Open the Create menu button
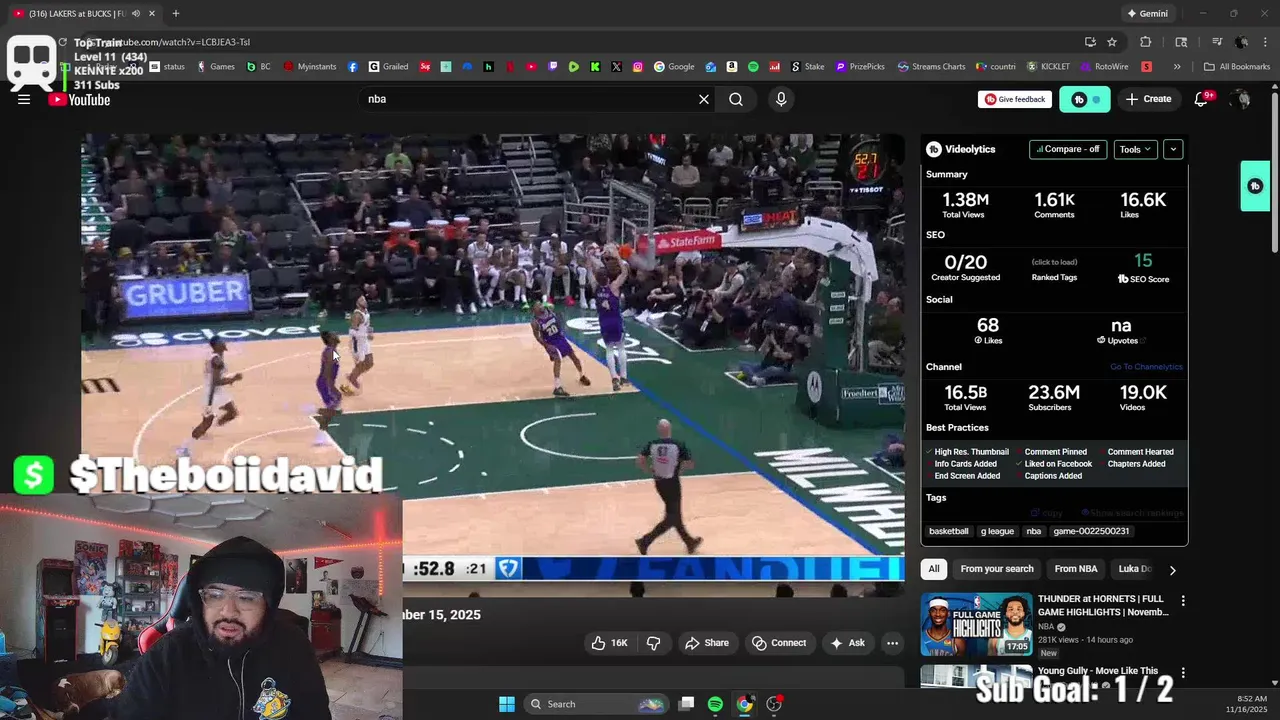The image size is (1280, 720). pyautogui.click(x=1148, y=99)
